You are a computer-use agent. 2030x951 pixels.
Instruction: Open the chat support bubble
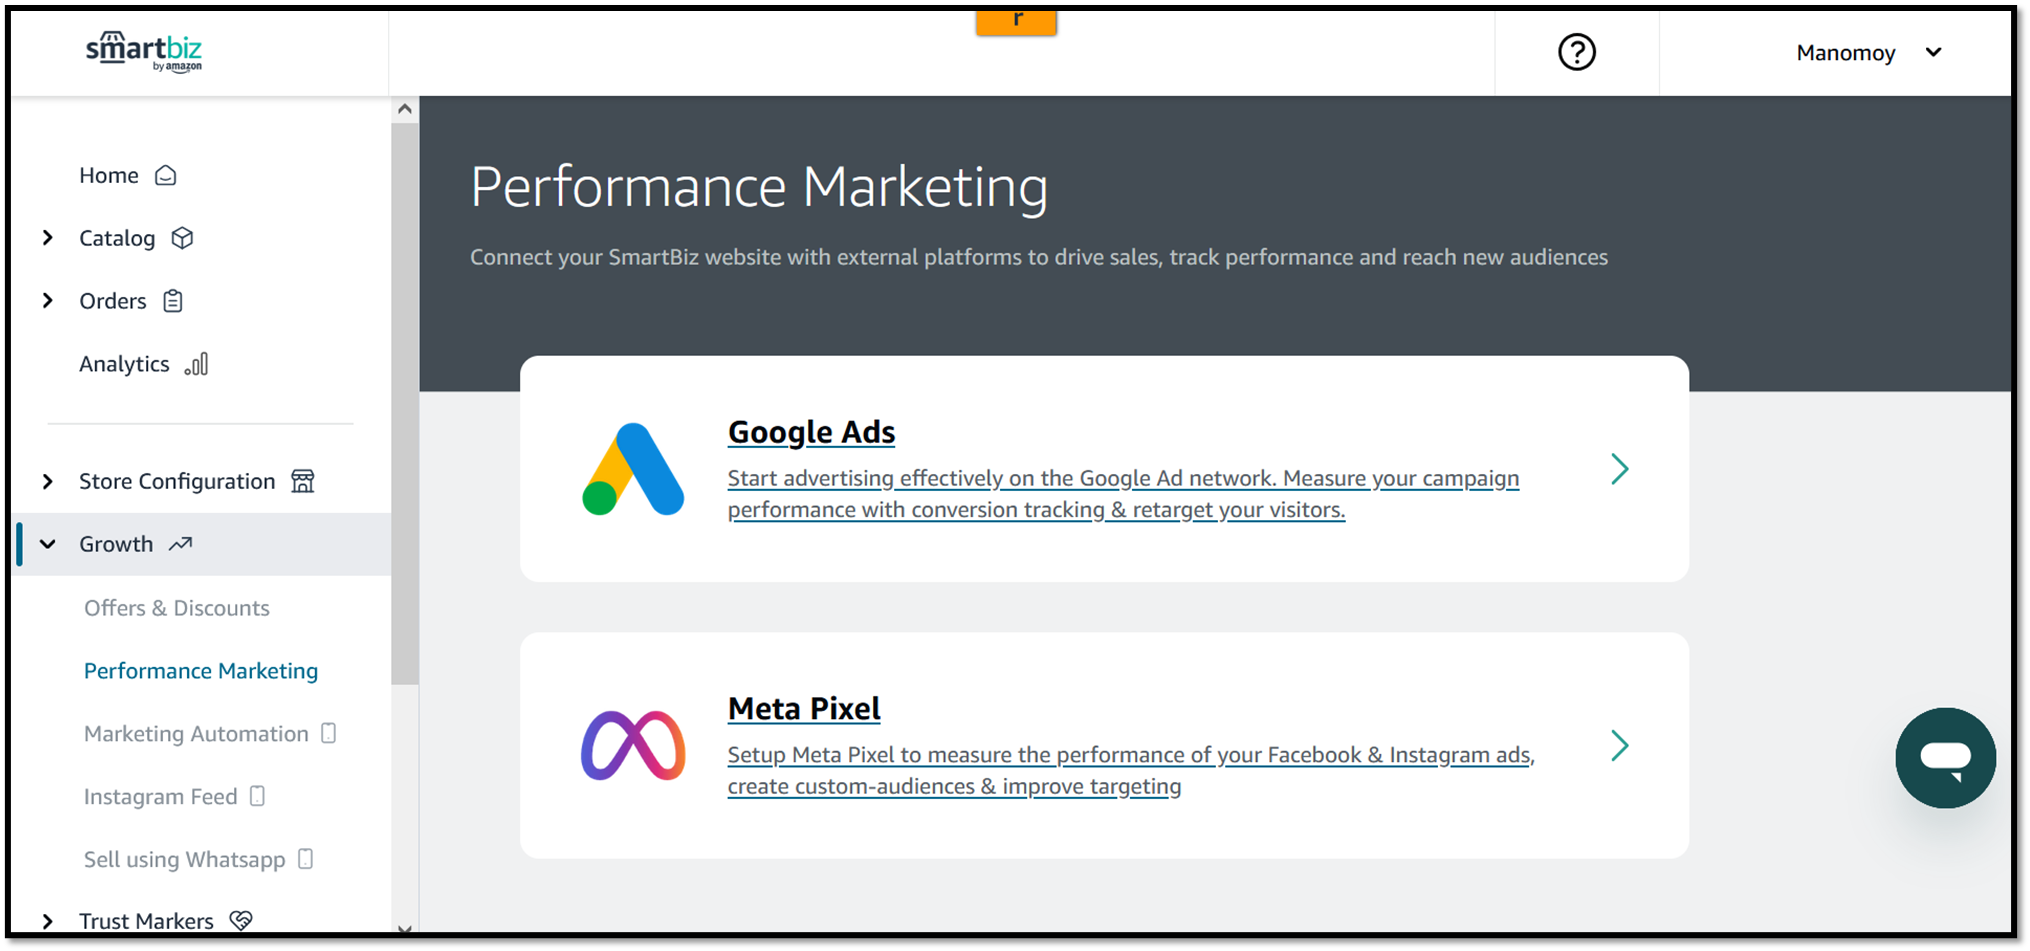pyautogui.click(x=1945, y=758)
